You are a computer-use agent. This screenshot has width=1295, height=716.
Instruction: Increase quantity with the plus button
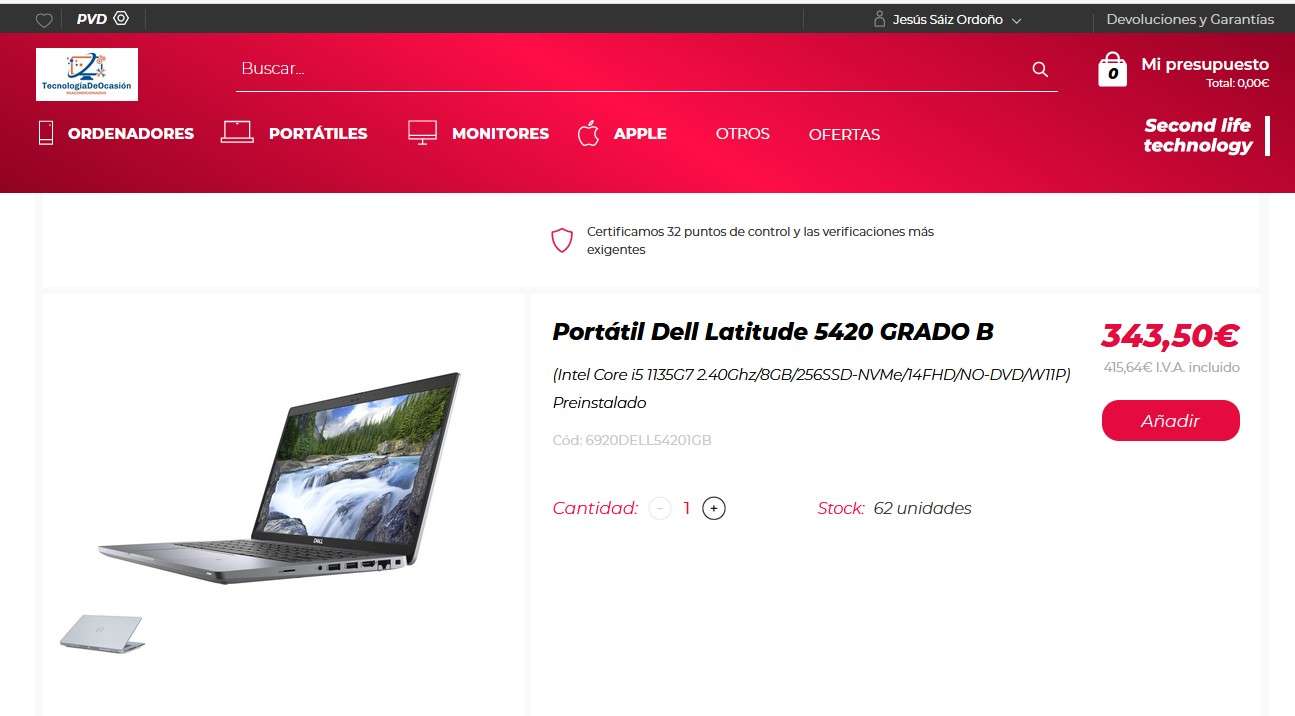[x=713, y=508]
